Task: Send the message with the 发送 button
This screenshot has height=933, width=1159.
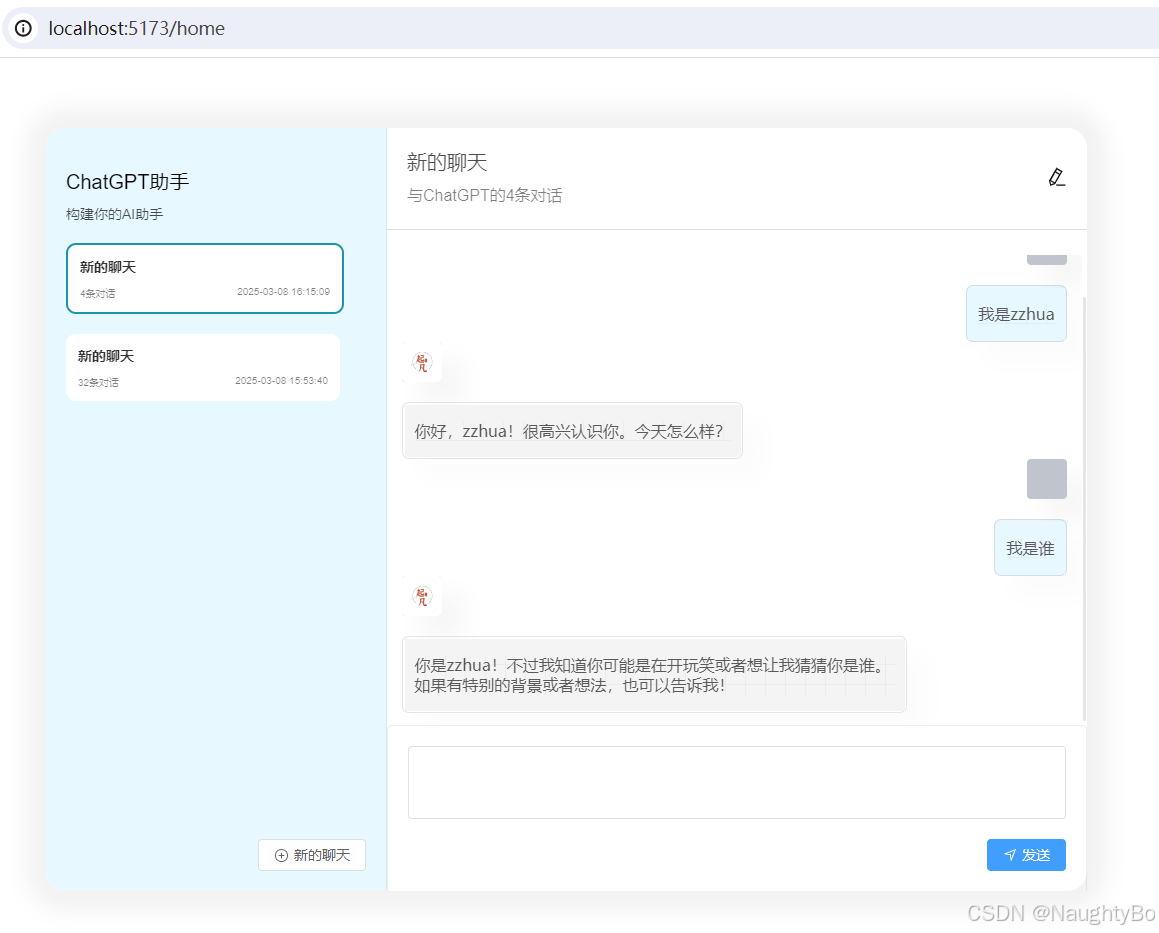Action: (1026, 855)
